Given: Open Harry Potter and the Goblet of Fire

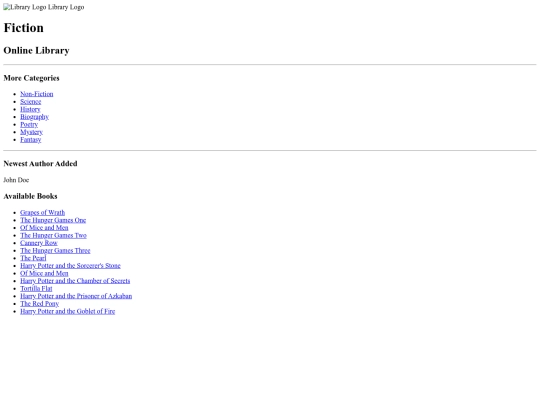Looking at the screenshot, I should click(x=68, y=311).
